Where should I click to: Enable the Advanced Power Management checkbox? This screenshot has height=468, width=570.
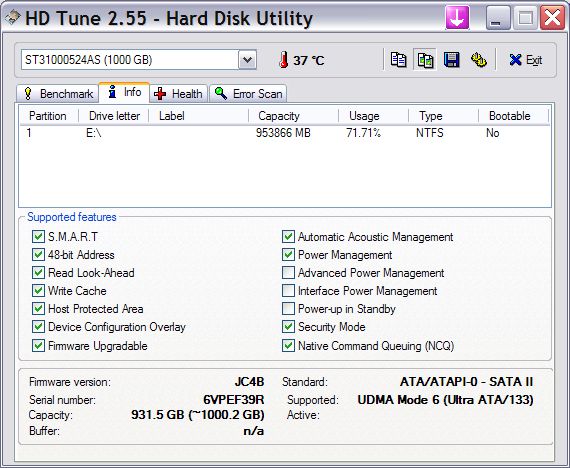coord(288,273)
